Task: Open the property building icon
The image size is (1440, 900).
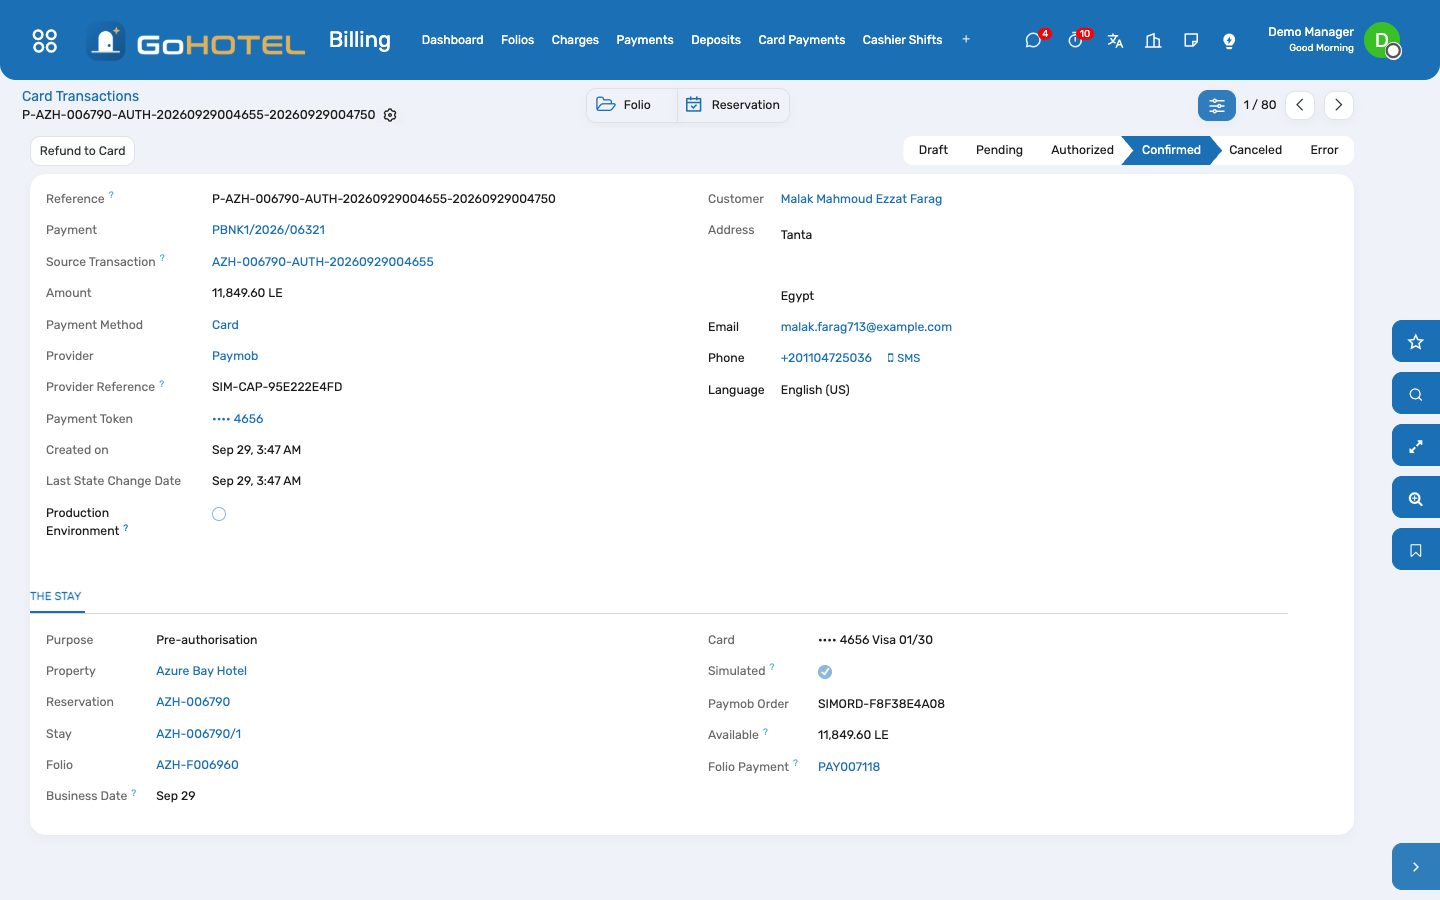Action: 1153,40
